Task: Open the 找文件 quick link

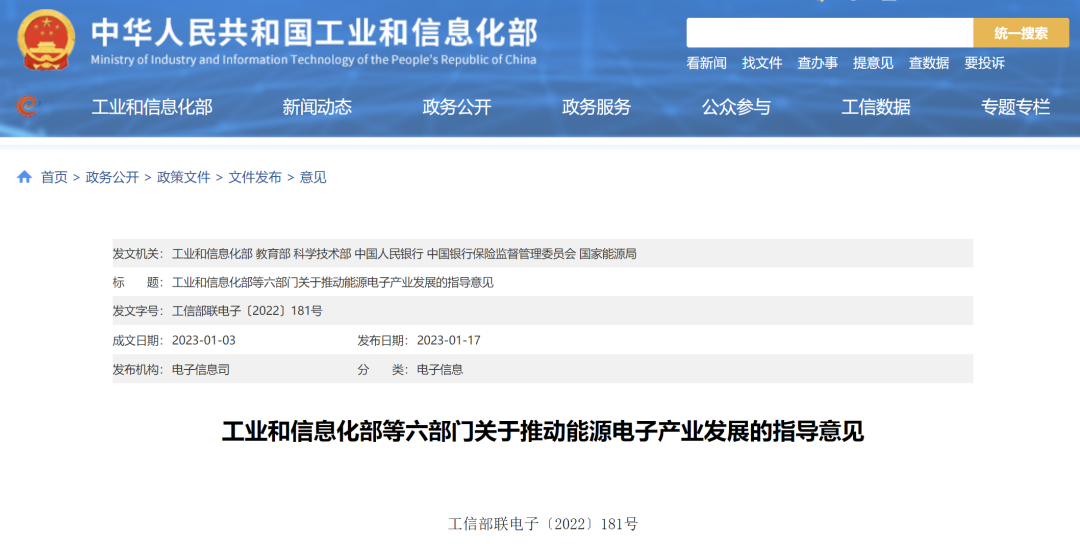Action: (x=762, y=63)
